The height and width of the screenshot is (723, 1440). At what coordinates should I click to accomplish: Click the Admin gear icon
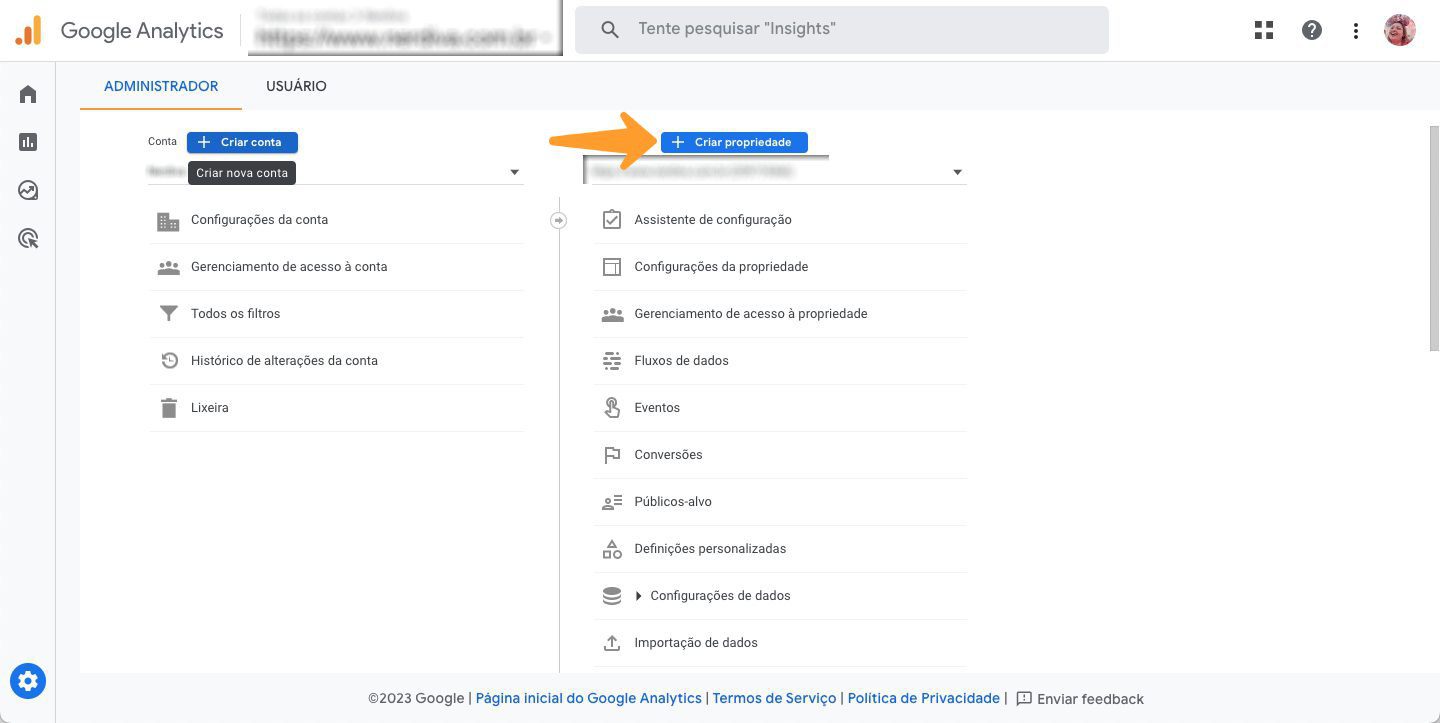tap(28, 682)
